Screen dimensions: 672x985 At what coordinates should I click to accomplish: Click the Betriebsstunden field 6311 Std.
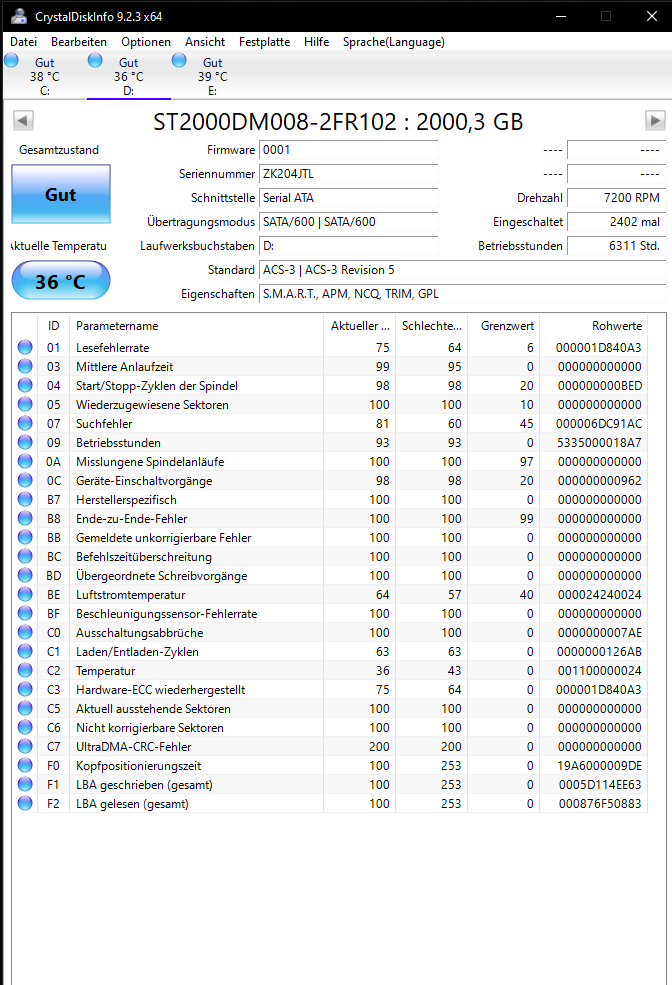[616, 246]
